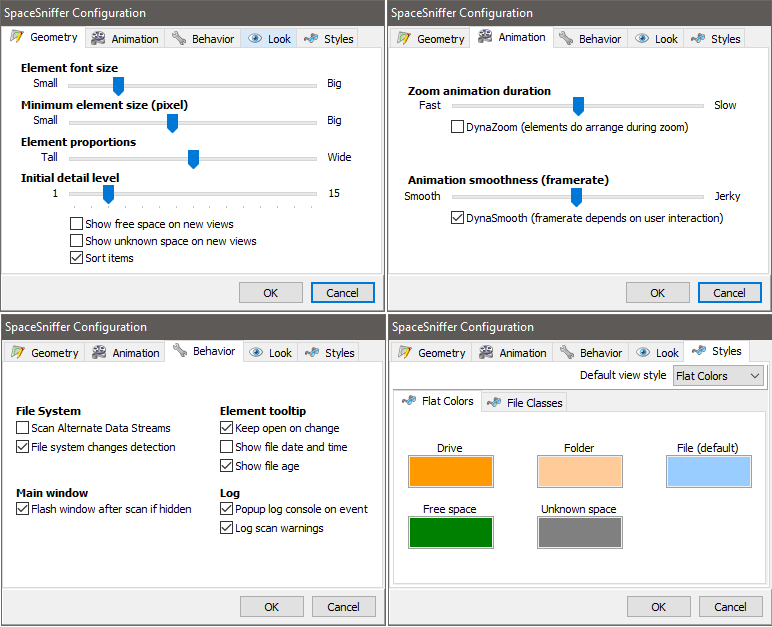Click Look eye icon in top-right window

[642, 38]
